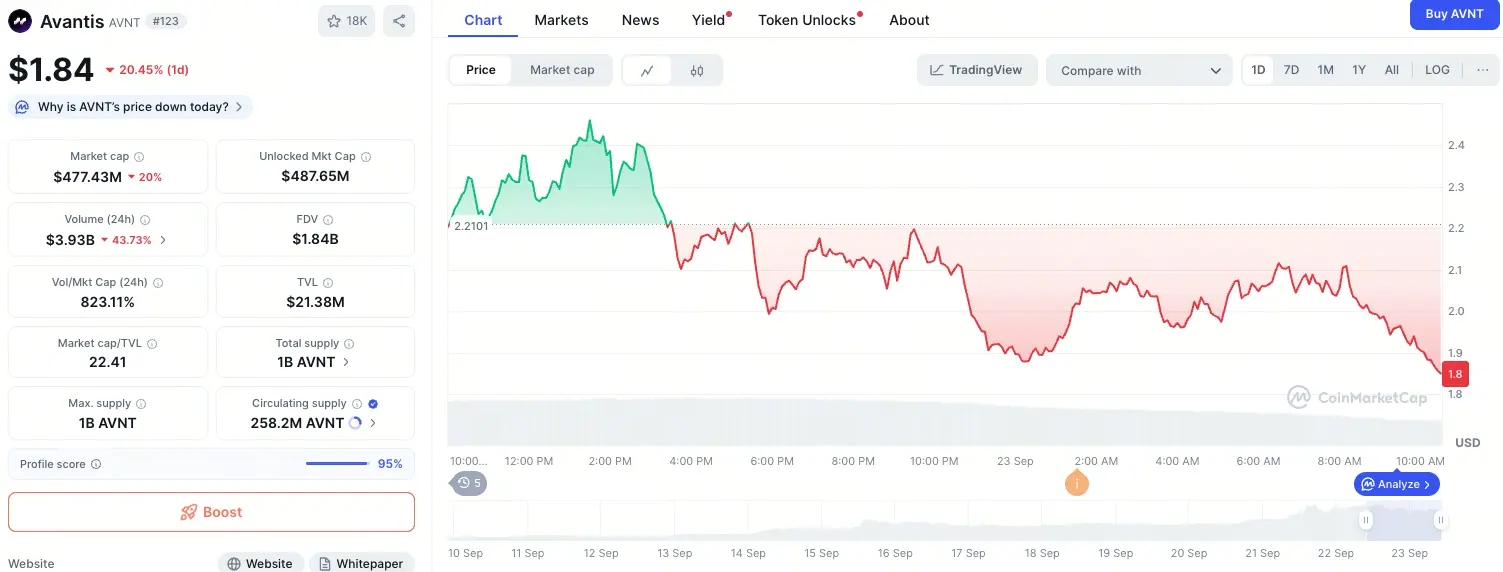This screenshot has height=572, width=1503.
Task: Open the Yield tab
Action: (709, 20)
